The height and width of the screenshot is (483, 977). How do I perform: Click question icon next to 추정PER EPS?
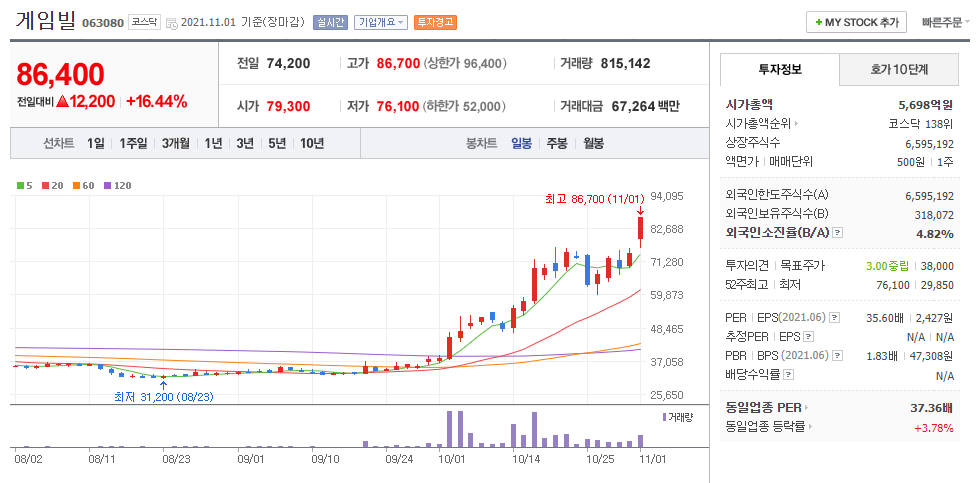809,337
